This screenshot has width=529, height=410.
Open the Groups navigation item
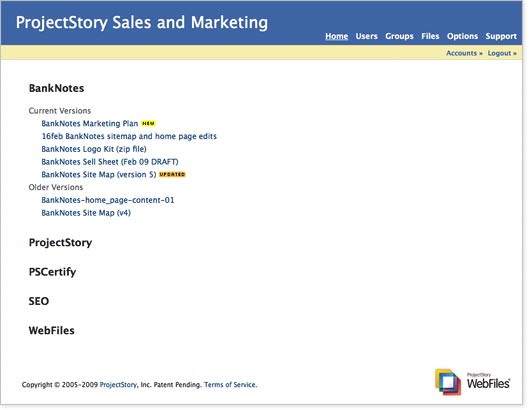(x=399, y=36)
